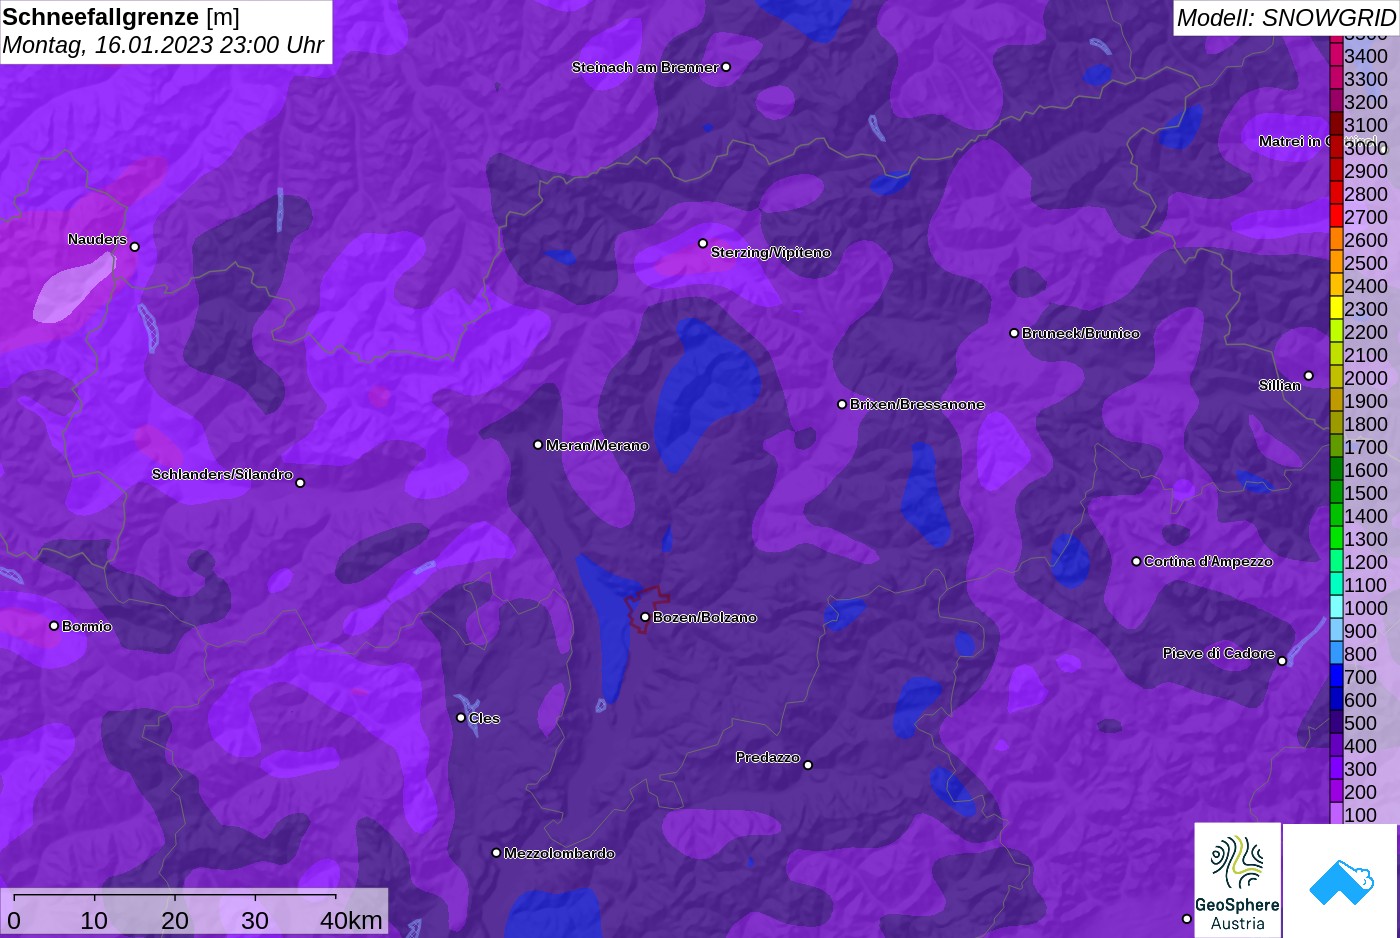Click the 0 mark on scale bar
The image size is (1400, 938).
pos(14,920)
